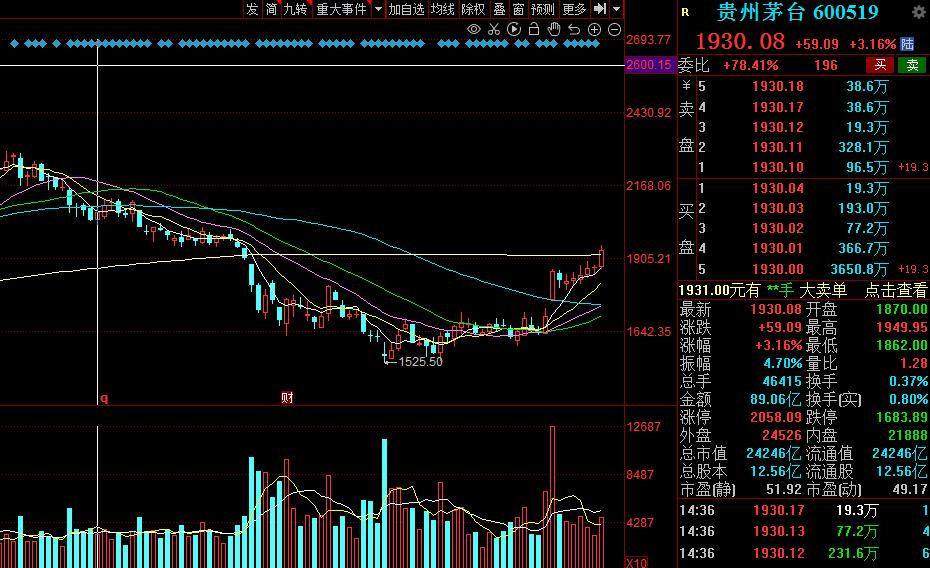The height and width of the screenshot is (568, 930).
Task: Click the green 卖 sell button
Action: tap(912, 65)
